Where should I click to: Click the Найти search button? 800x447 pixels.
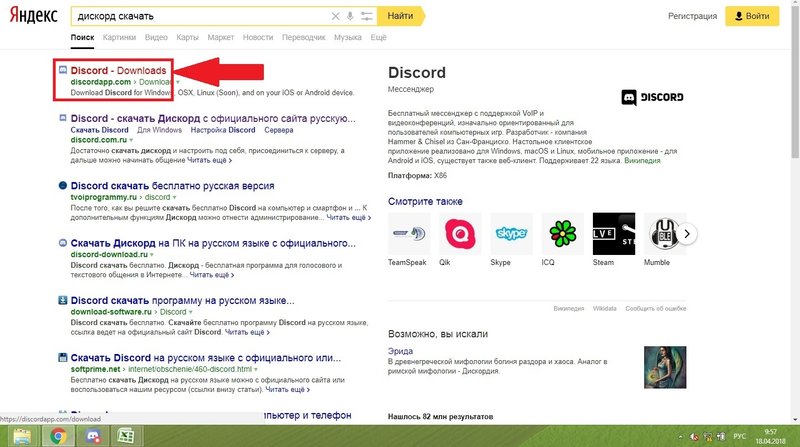click(400, 16)
